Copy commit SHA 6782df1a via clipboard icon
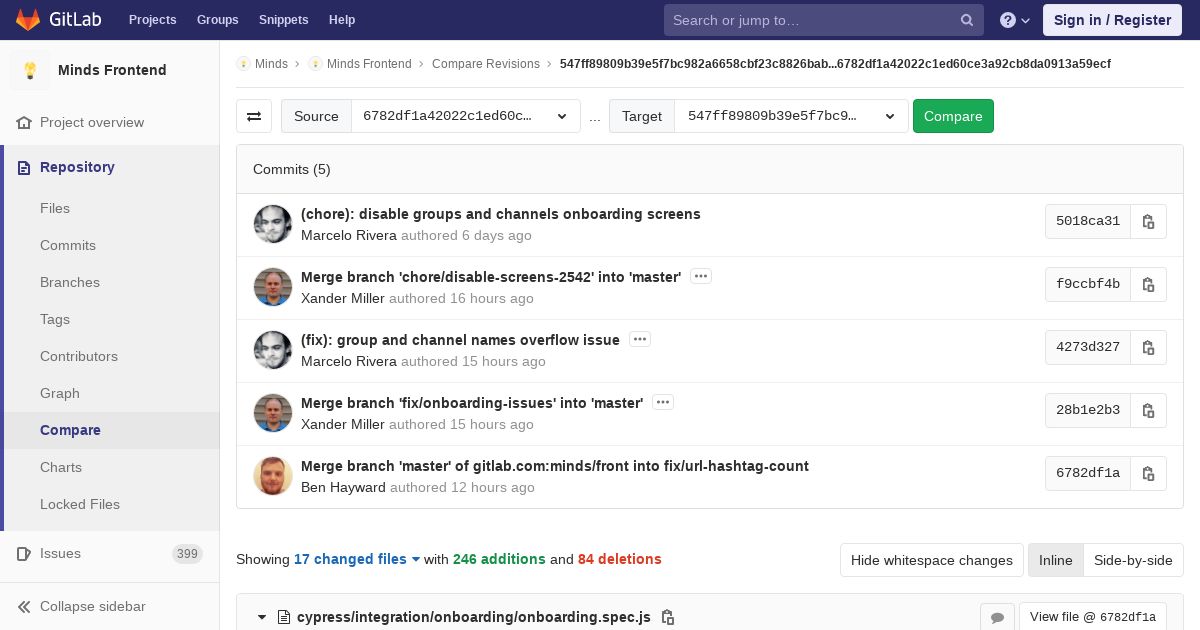 pyautogui.click(x=1148, y=473)
